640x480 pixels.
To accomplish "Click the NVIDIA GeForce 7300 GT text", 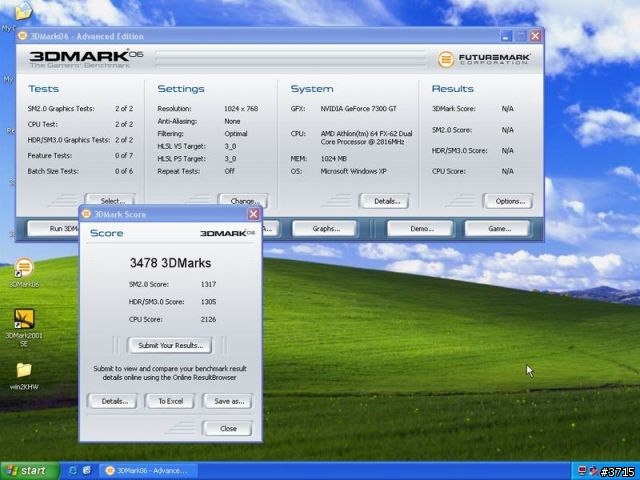I will 358,109.
